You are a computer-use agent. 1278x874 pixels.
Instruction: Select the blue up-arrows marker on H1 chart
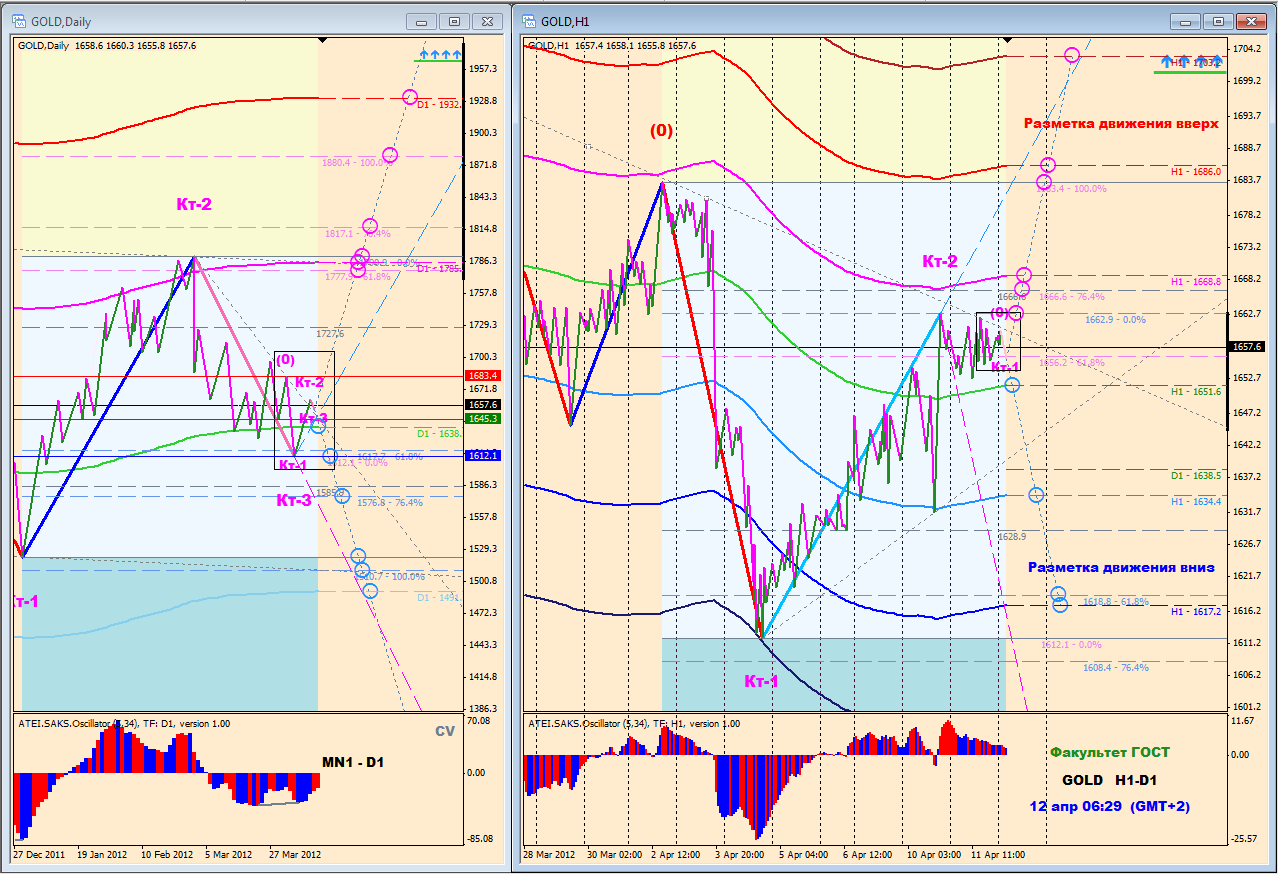tap(1190, 63)
